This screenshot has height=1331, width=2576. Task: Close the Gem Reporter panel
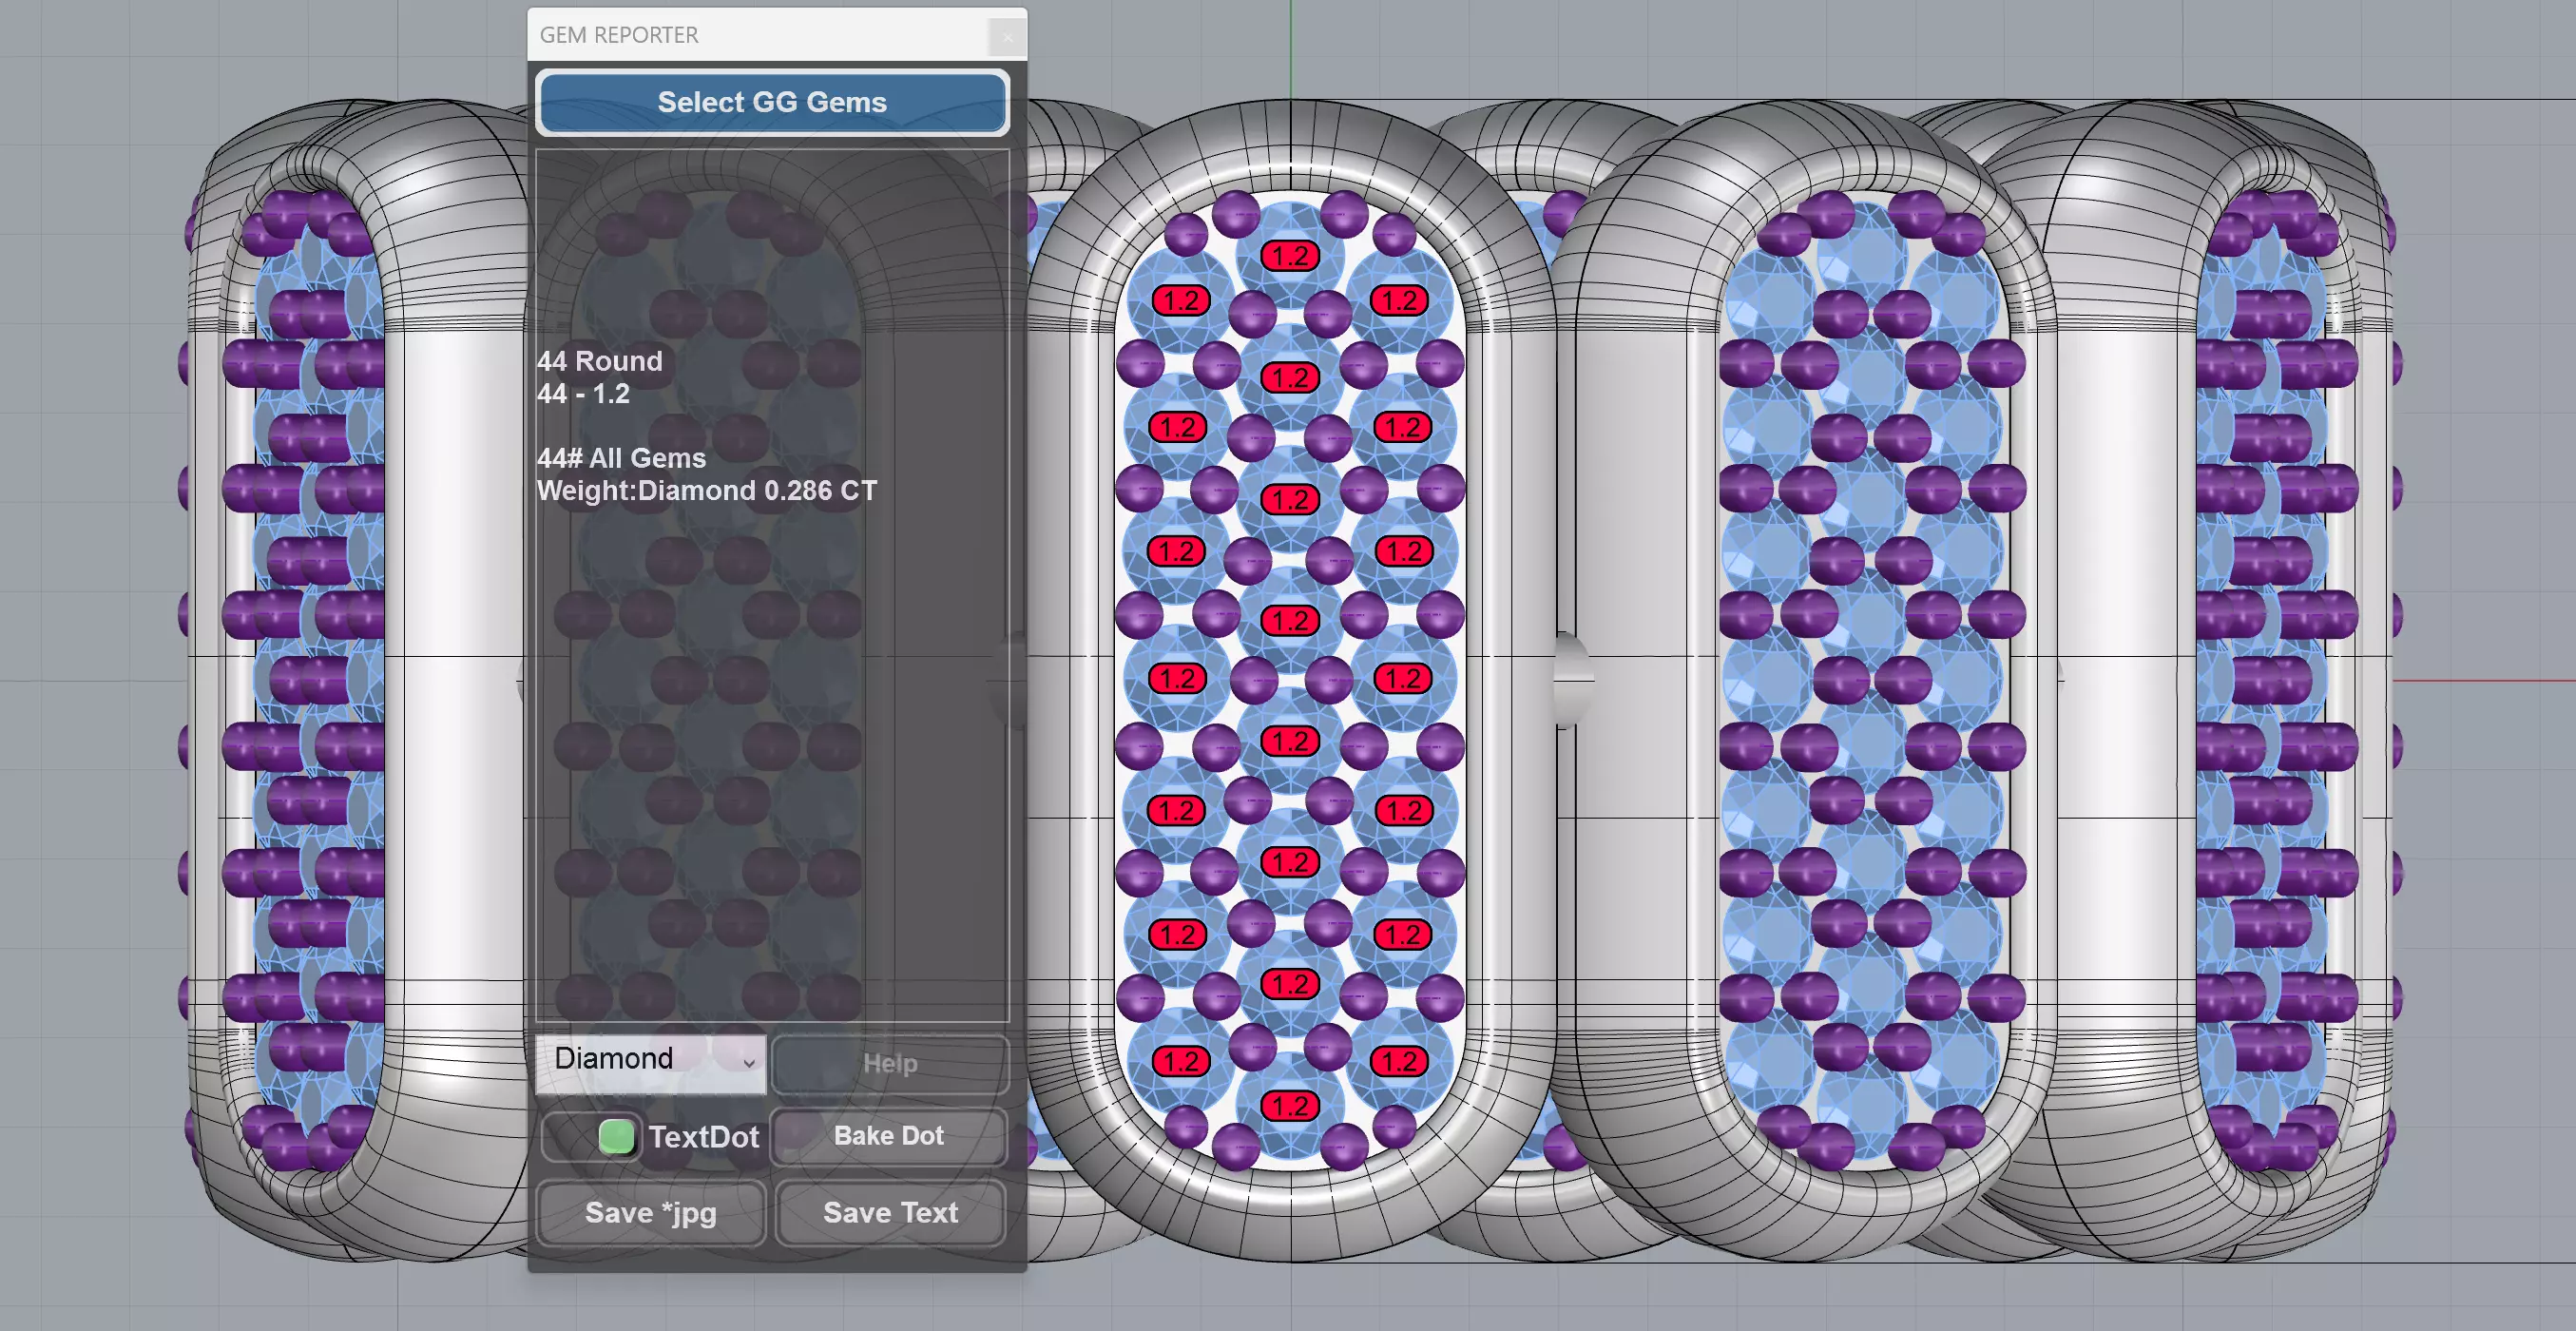coord(1007,37)
